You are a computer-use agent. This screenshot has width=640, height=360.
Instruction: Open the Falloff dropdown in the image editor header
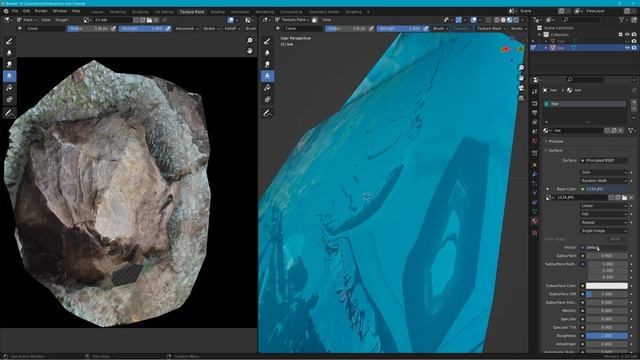click(x=232, y=29)
